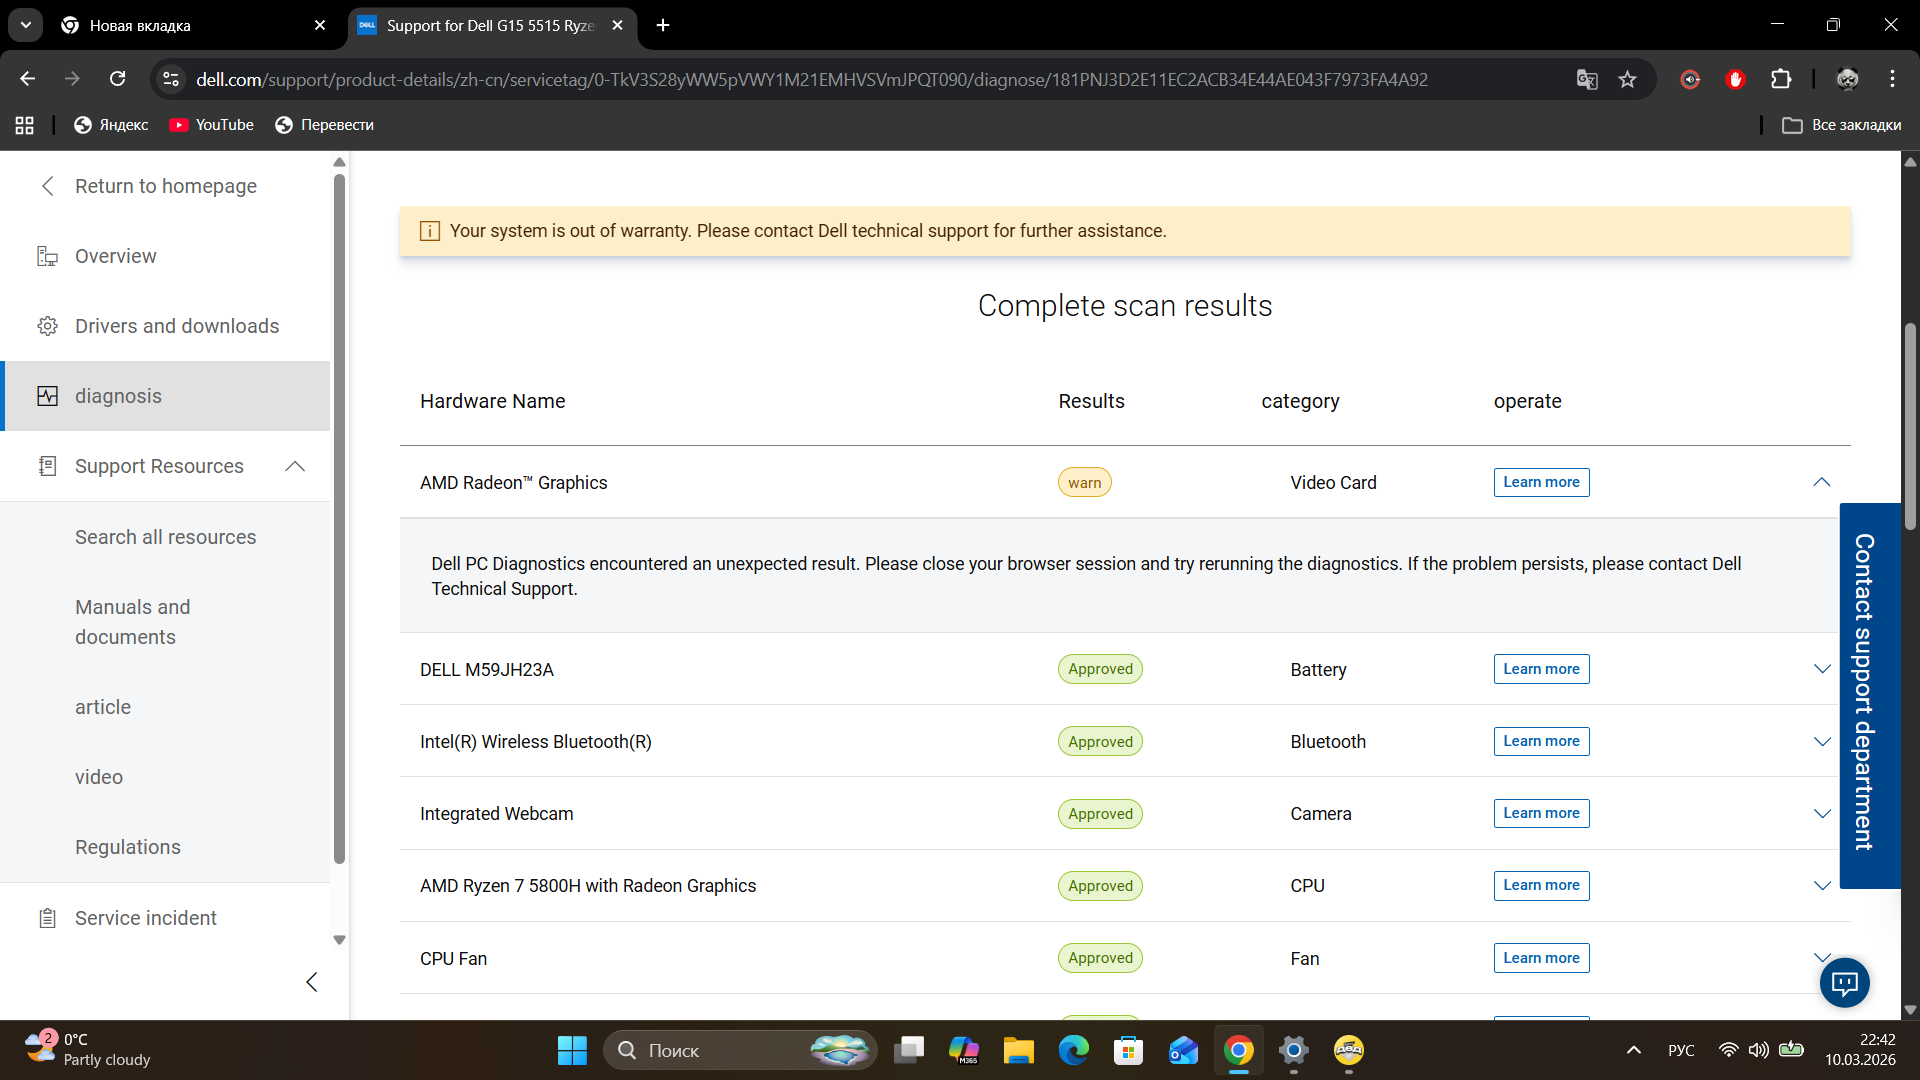Open Microsoft Edge from taskbar
1920x1080 pixels.
[x=1074, y=1050]
